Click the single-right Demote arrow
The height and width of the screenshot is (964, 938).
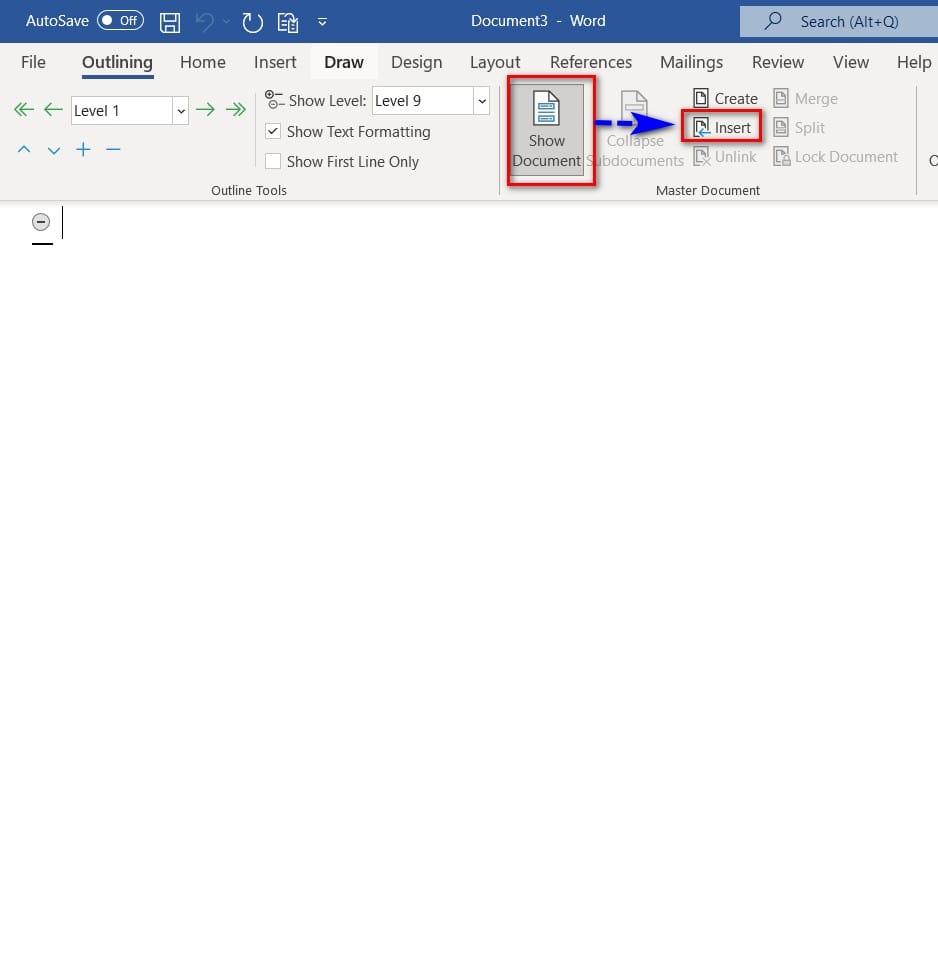pos(205,110)
